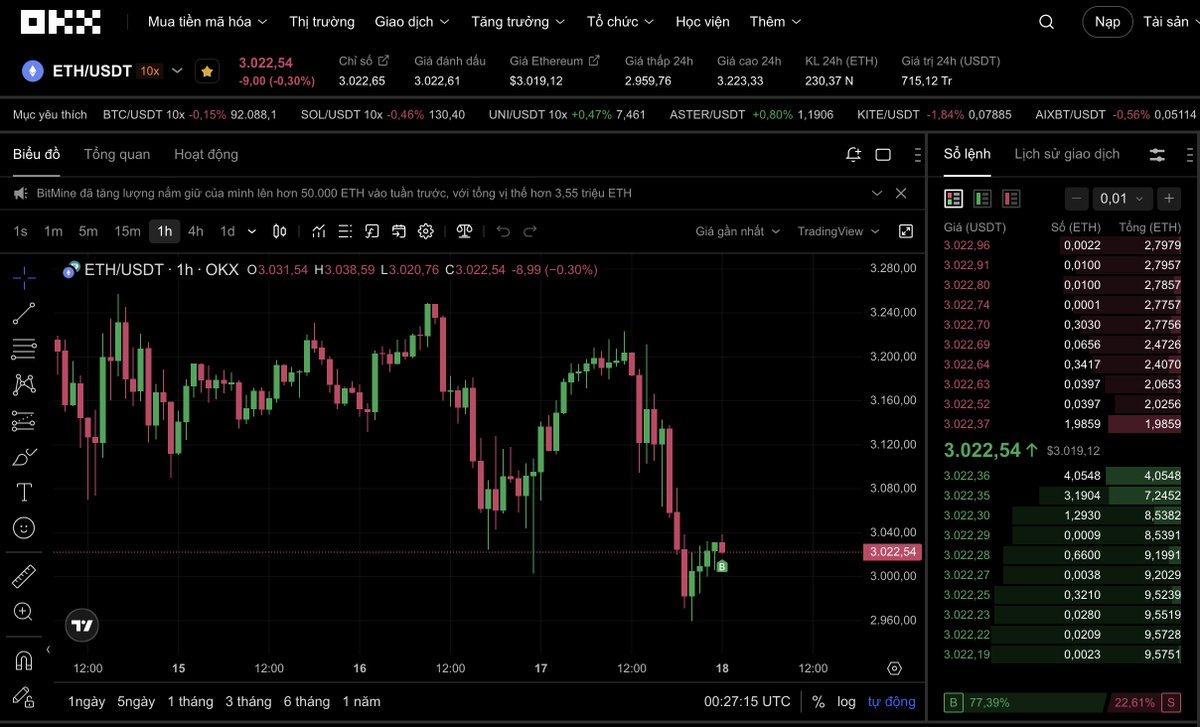Open 'Giá gần nhất' price type dropdown
1200x727 pixels.
pyautogui.click(x=738, y=231)
